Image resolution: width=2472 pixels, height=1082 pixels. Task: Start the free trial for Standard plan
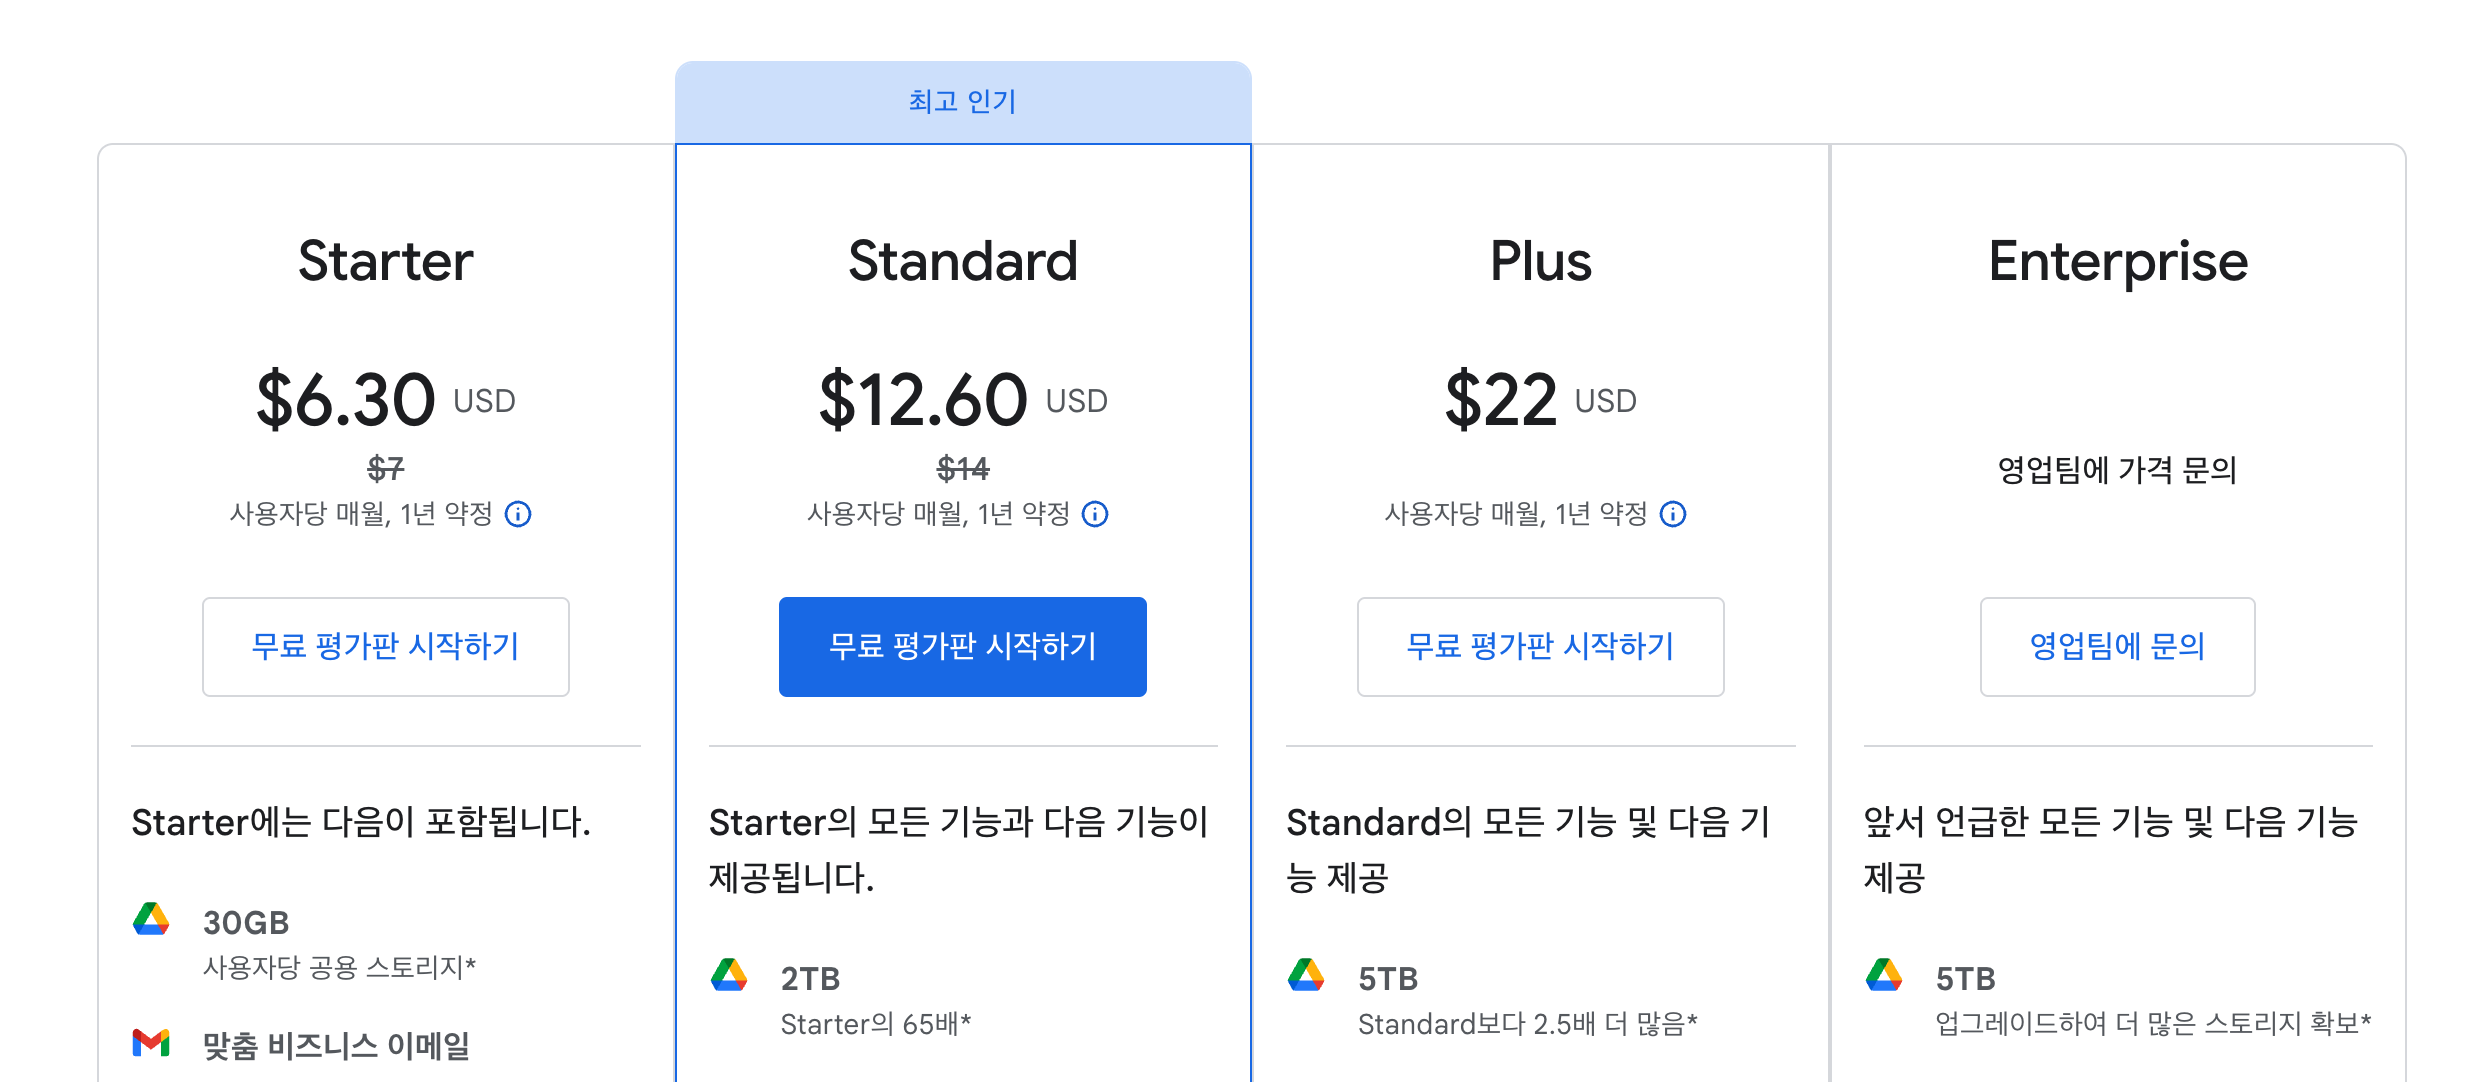click(x=963, y=647)
